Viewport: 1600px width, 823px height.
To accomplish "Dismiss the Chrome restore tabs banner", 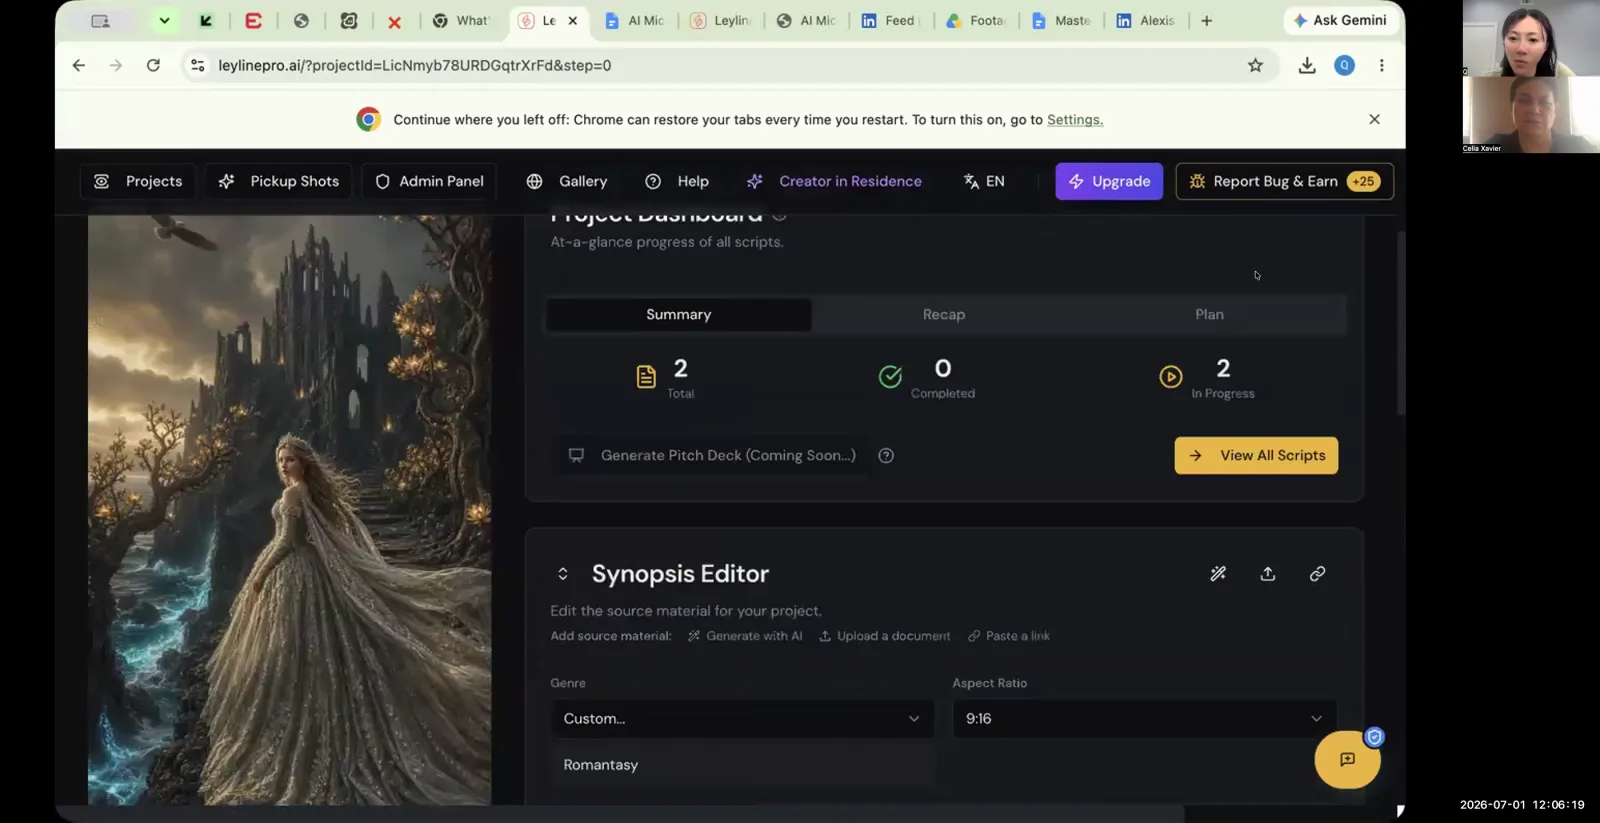I will (1374, 119).
